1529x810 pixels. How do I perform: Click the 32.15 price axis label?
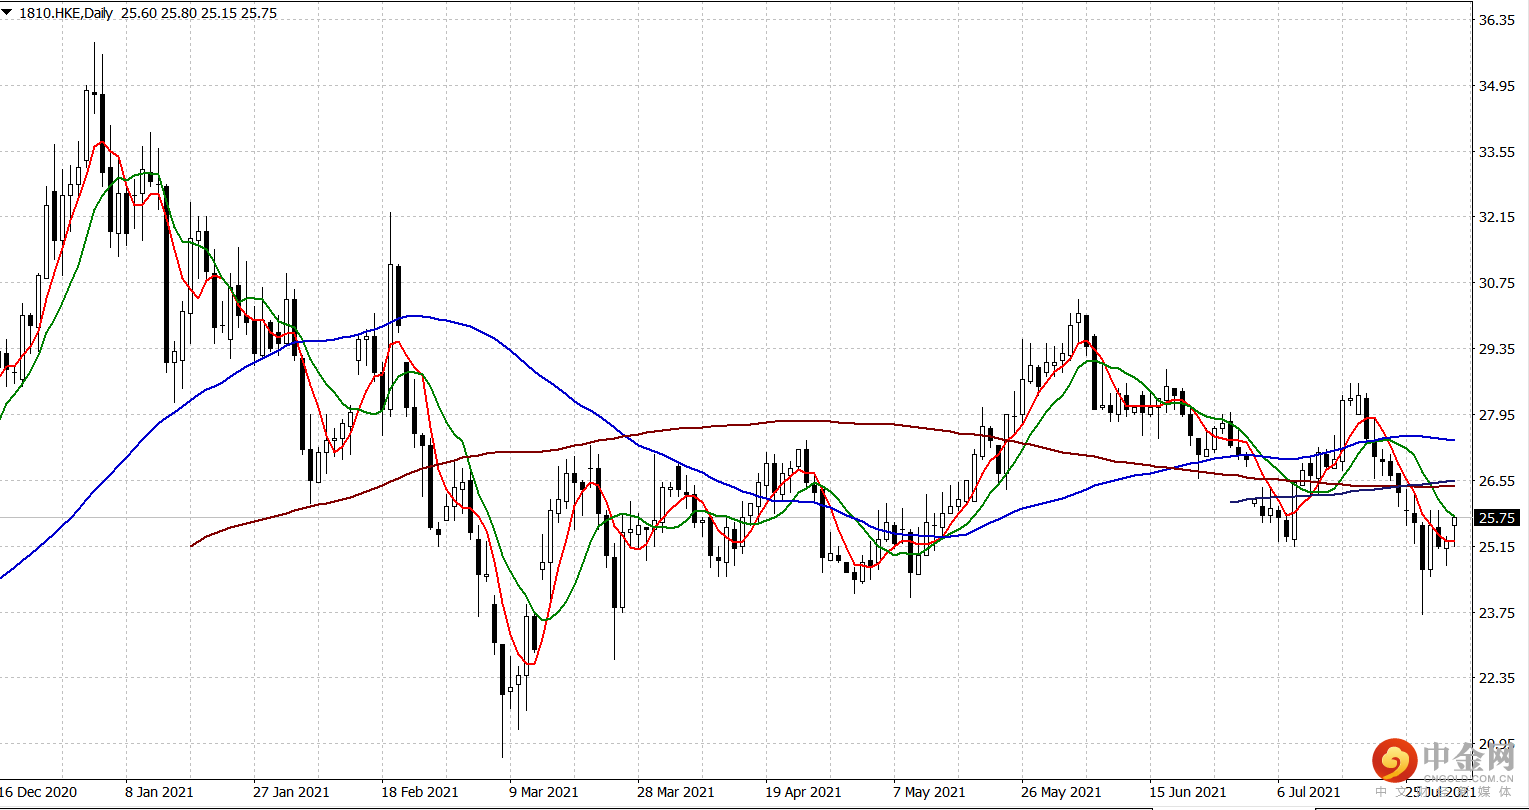point(1497,217)
